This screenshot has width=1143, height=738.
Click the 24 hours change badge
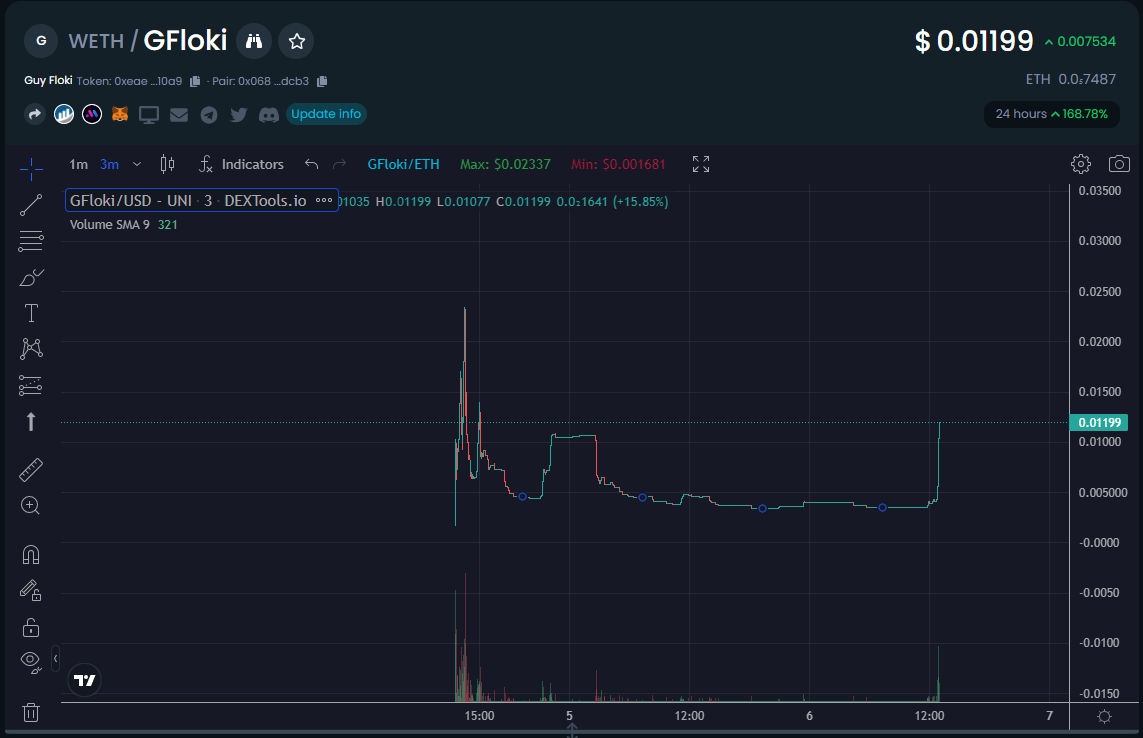pyautogui.click(x=1051, y=114)
